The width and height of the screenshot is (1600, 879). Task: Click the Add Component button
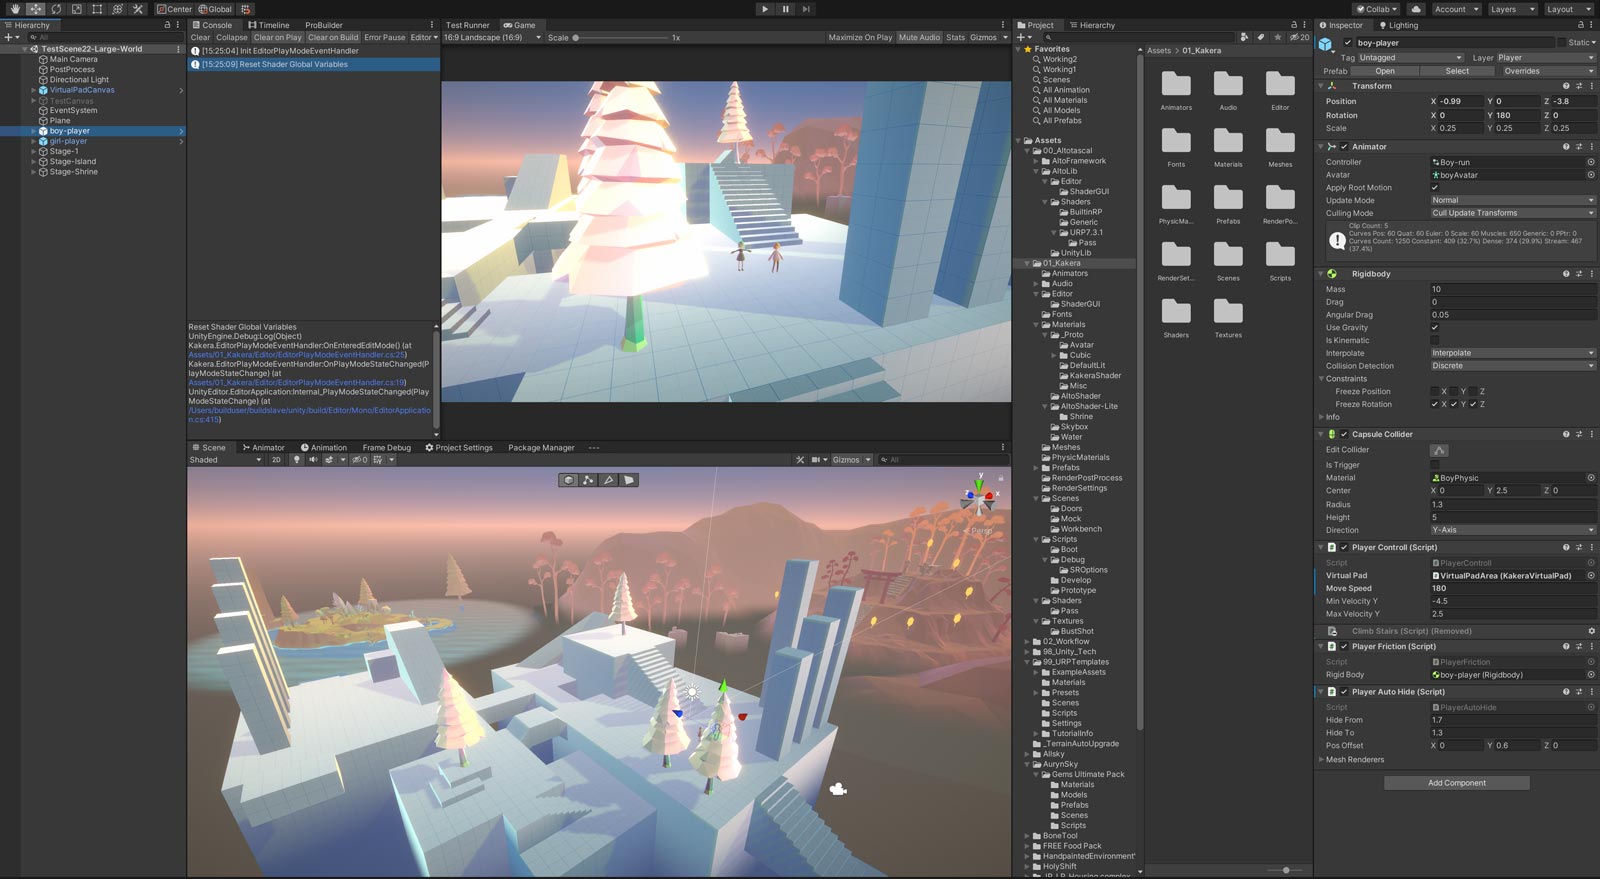coord(1456,783)
